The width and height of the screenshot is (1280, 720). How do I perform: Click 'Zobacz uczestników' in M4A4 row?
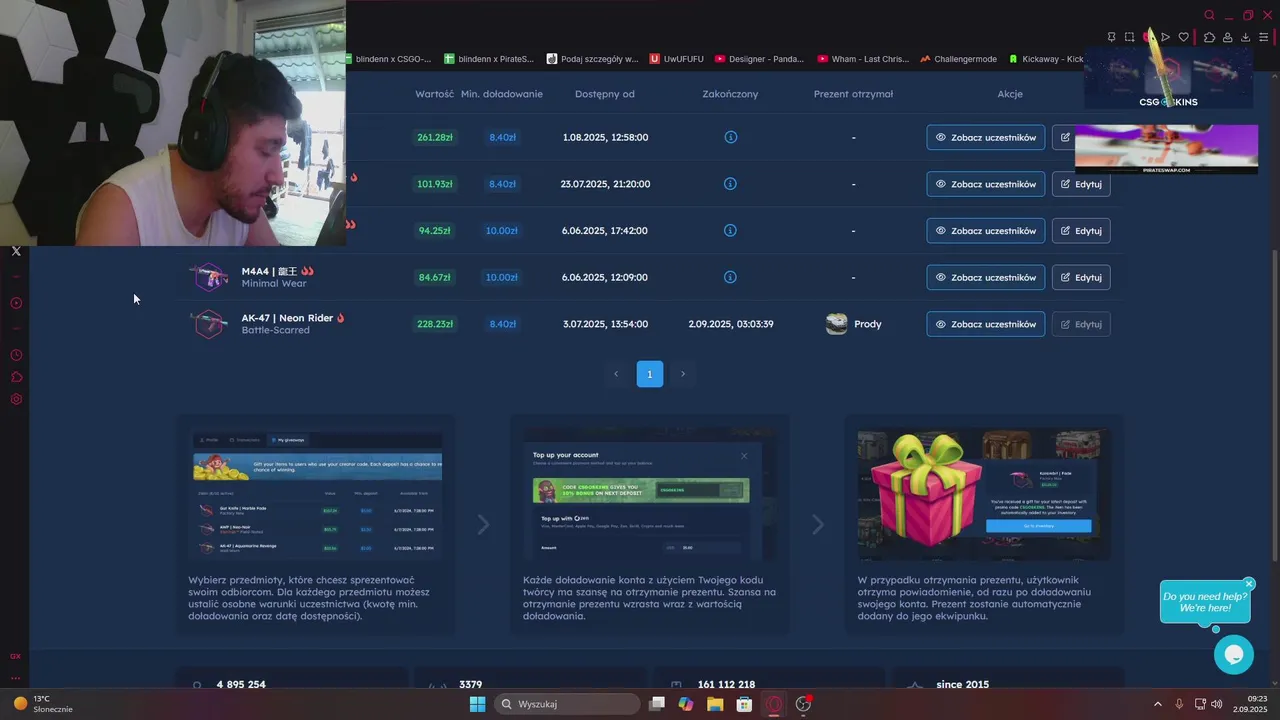[986, 277]
